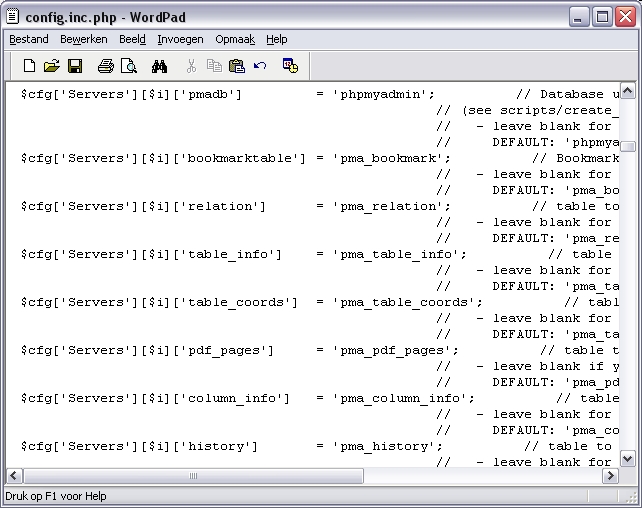This screenshot has height=508, width=642.
Task: Click the 'phpmyadmin' value text
Action: point(383,95)
